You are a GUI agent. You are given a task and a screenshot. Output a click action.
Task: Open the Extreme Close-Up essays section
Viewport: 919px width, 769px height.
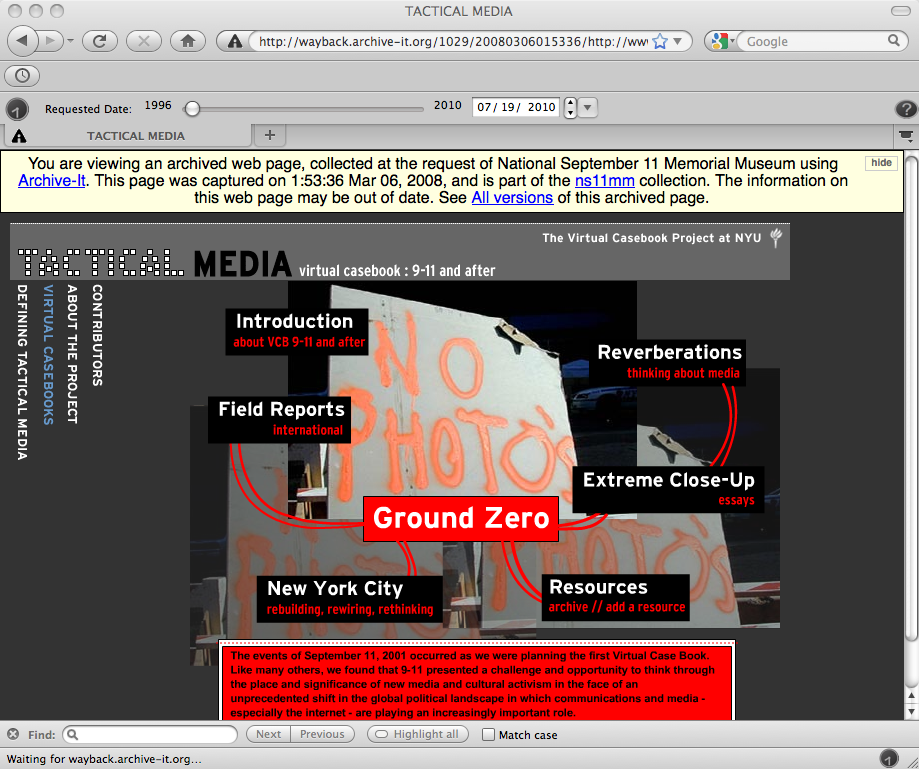coord(668,489)
